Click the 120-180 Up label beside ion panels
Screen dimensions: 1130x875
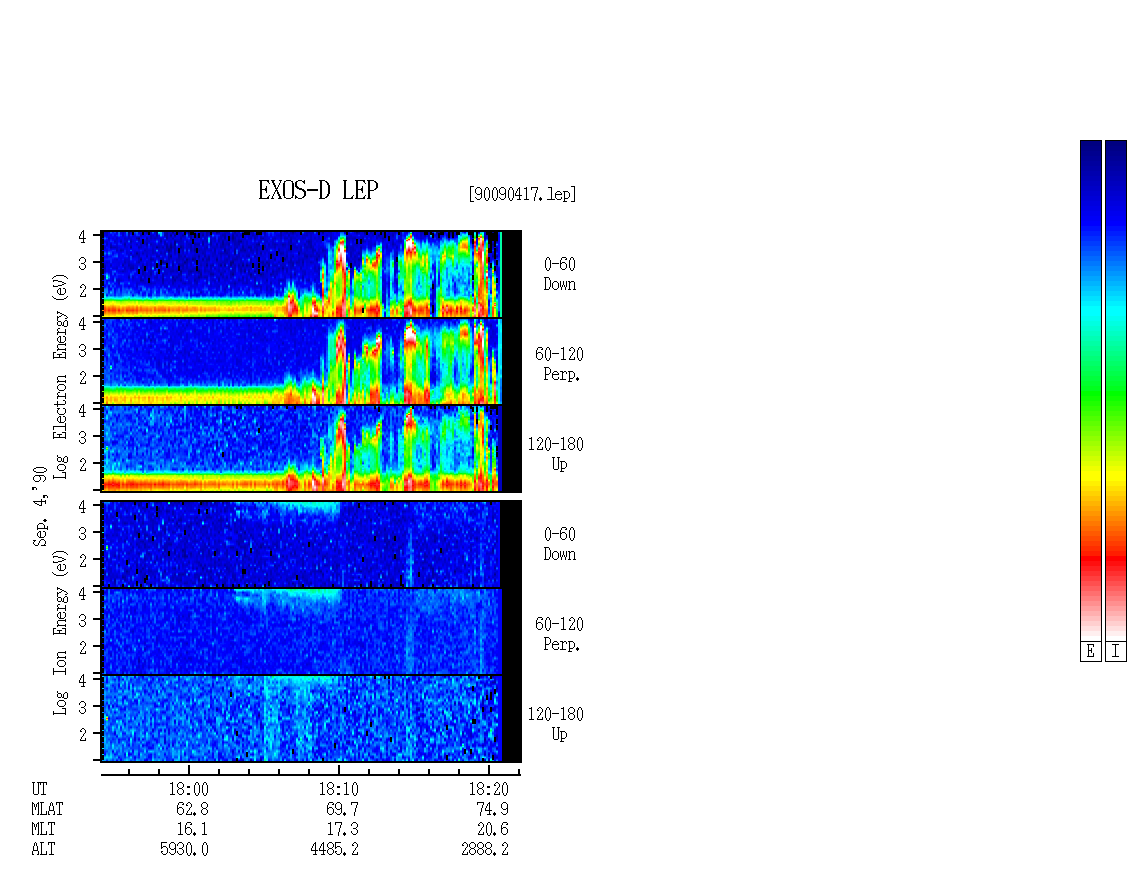coord(556,724)
